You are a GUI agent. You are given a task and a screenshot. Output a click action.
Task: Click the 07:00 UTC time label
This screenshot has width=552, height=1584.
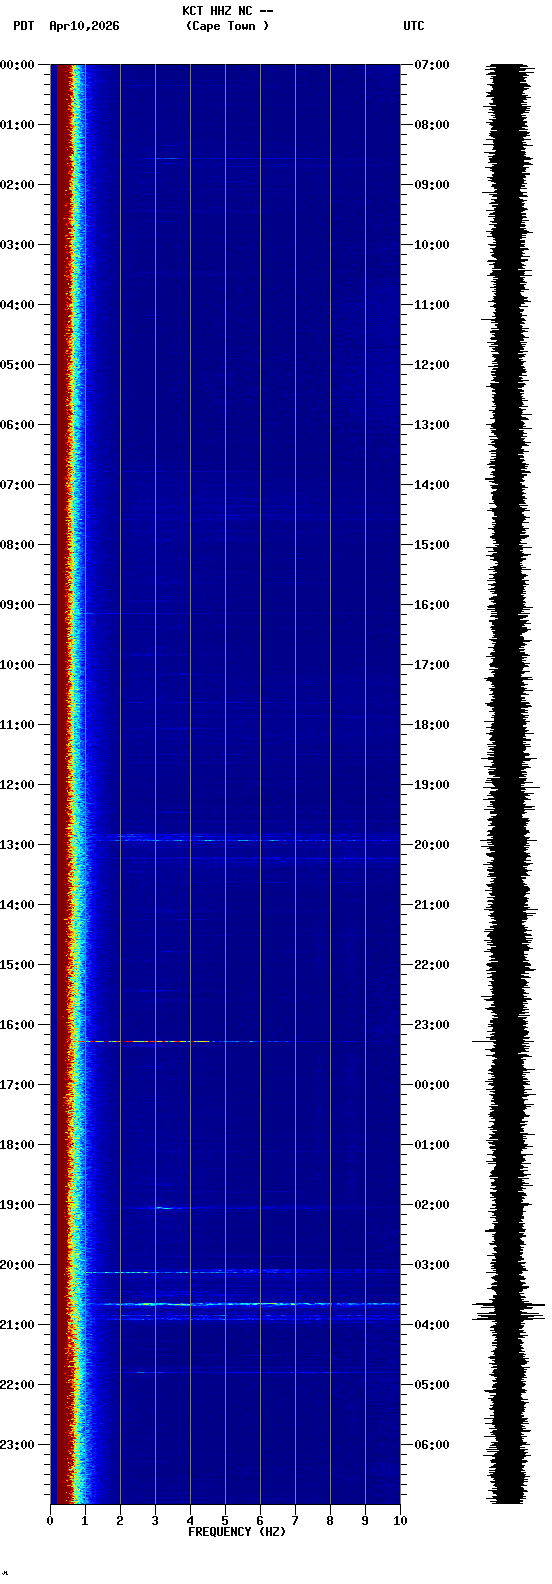click(x=432, y=65)
